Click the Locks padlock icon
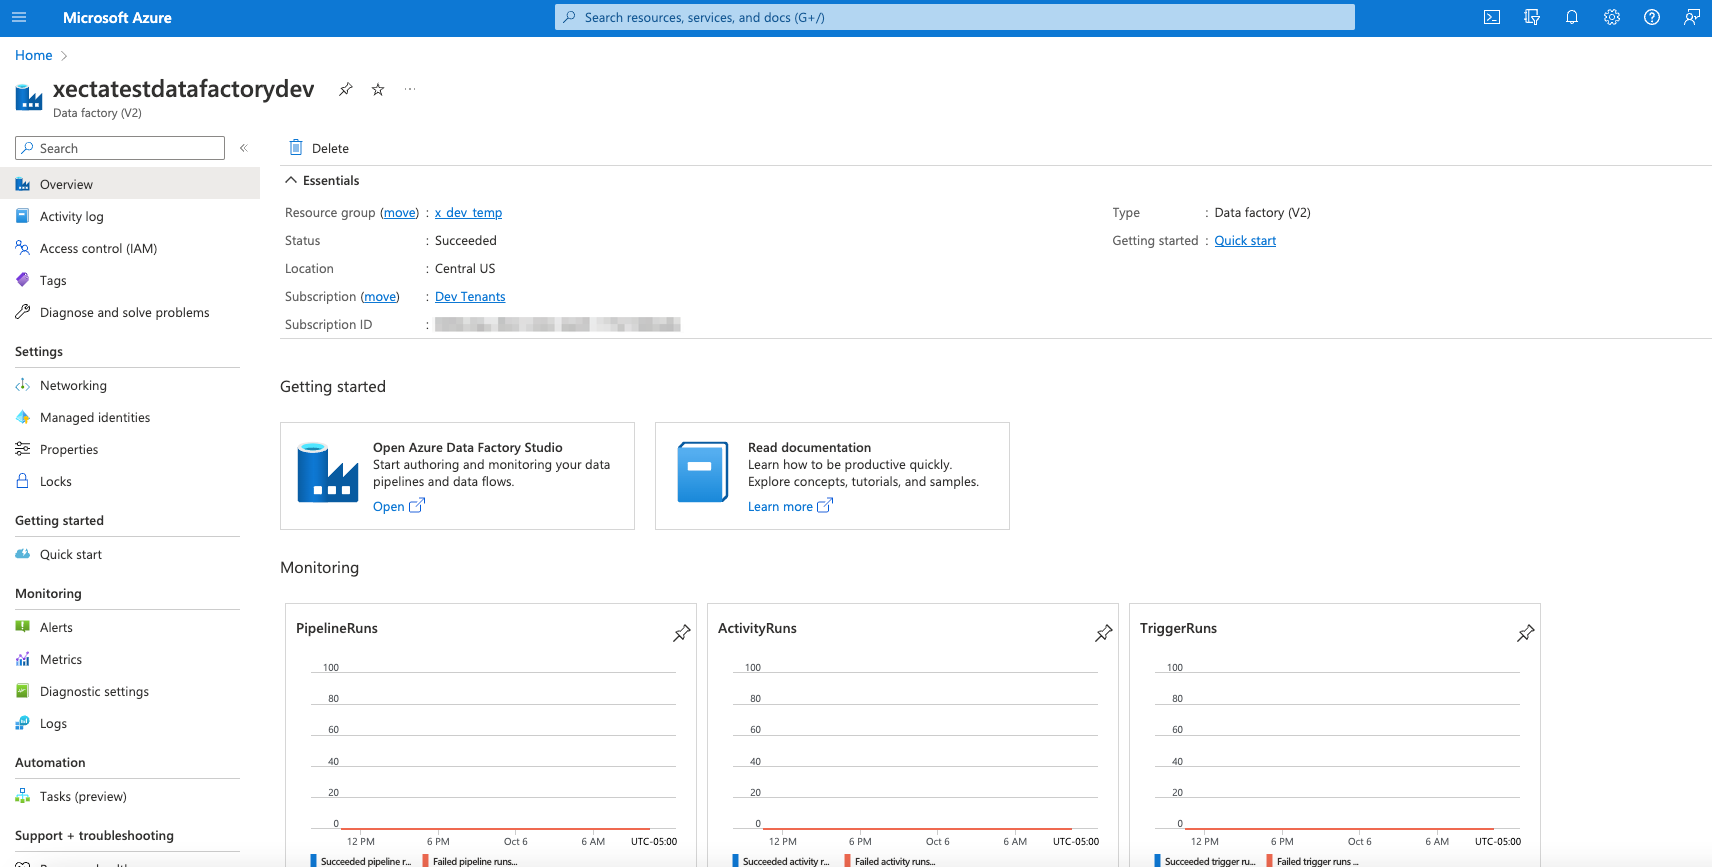 pos(22,481)
